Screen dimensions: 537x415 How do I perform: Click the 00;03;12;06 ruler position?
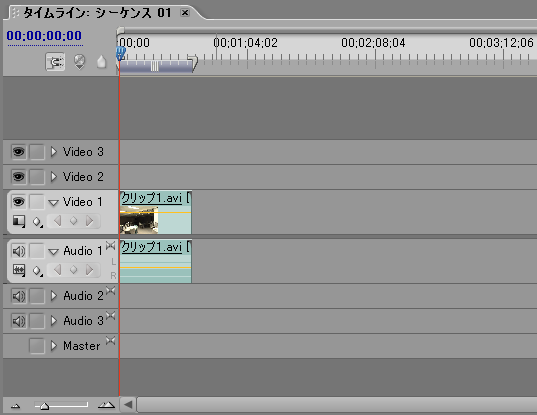click(x=501, y=43)
